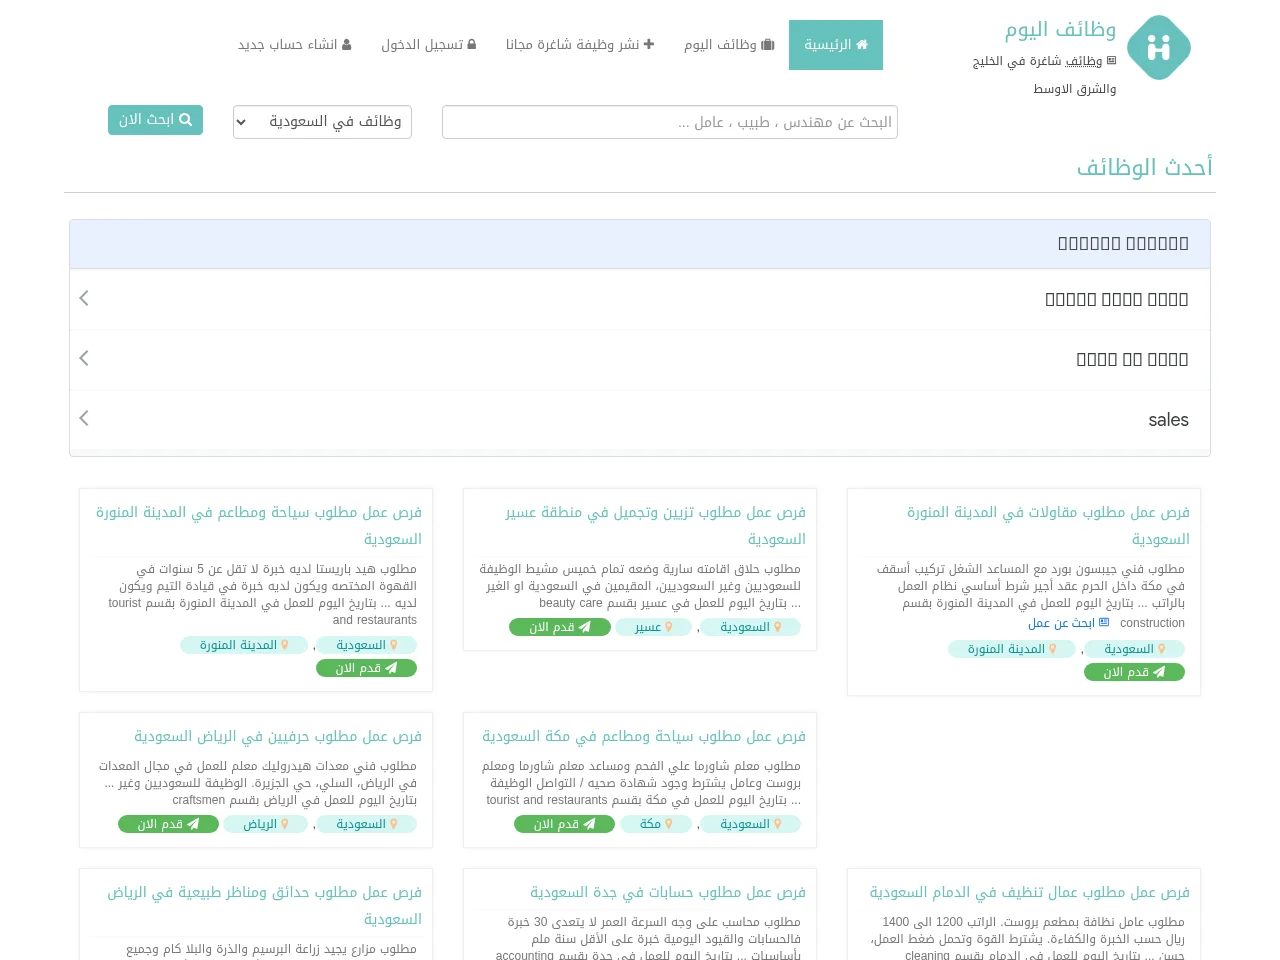Click السعودية tag on the تزيين وتجميل card
Image resolution: width=1280 pixels, height=960 pixels.
[x=751, y=627]
